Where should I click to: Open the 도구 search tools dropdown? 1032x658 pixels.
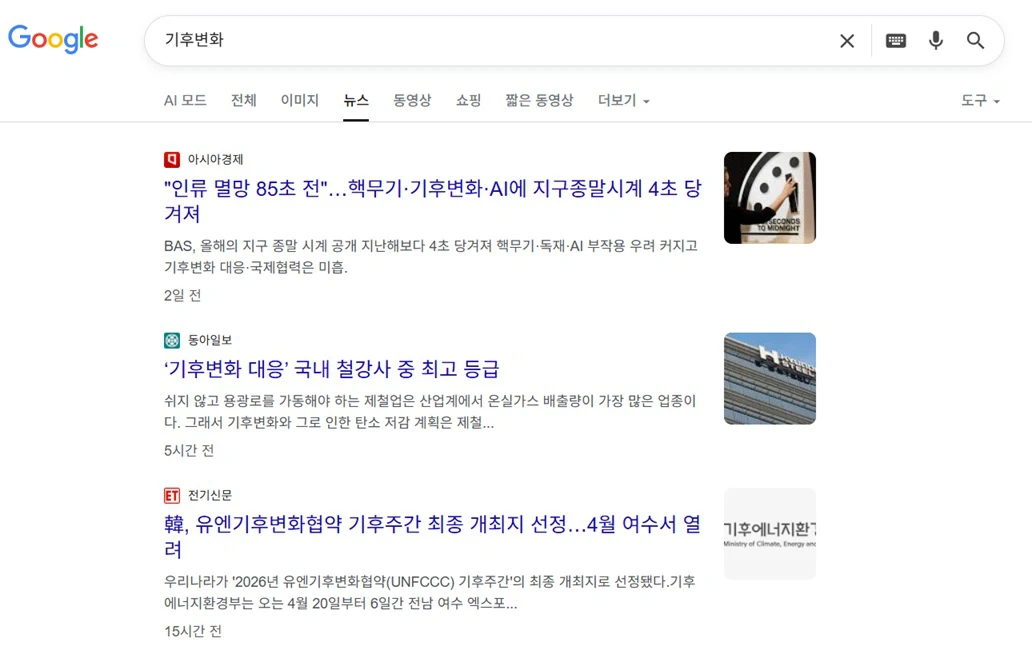[977, 100]
